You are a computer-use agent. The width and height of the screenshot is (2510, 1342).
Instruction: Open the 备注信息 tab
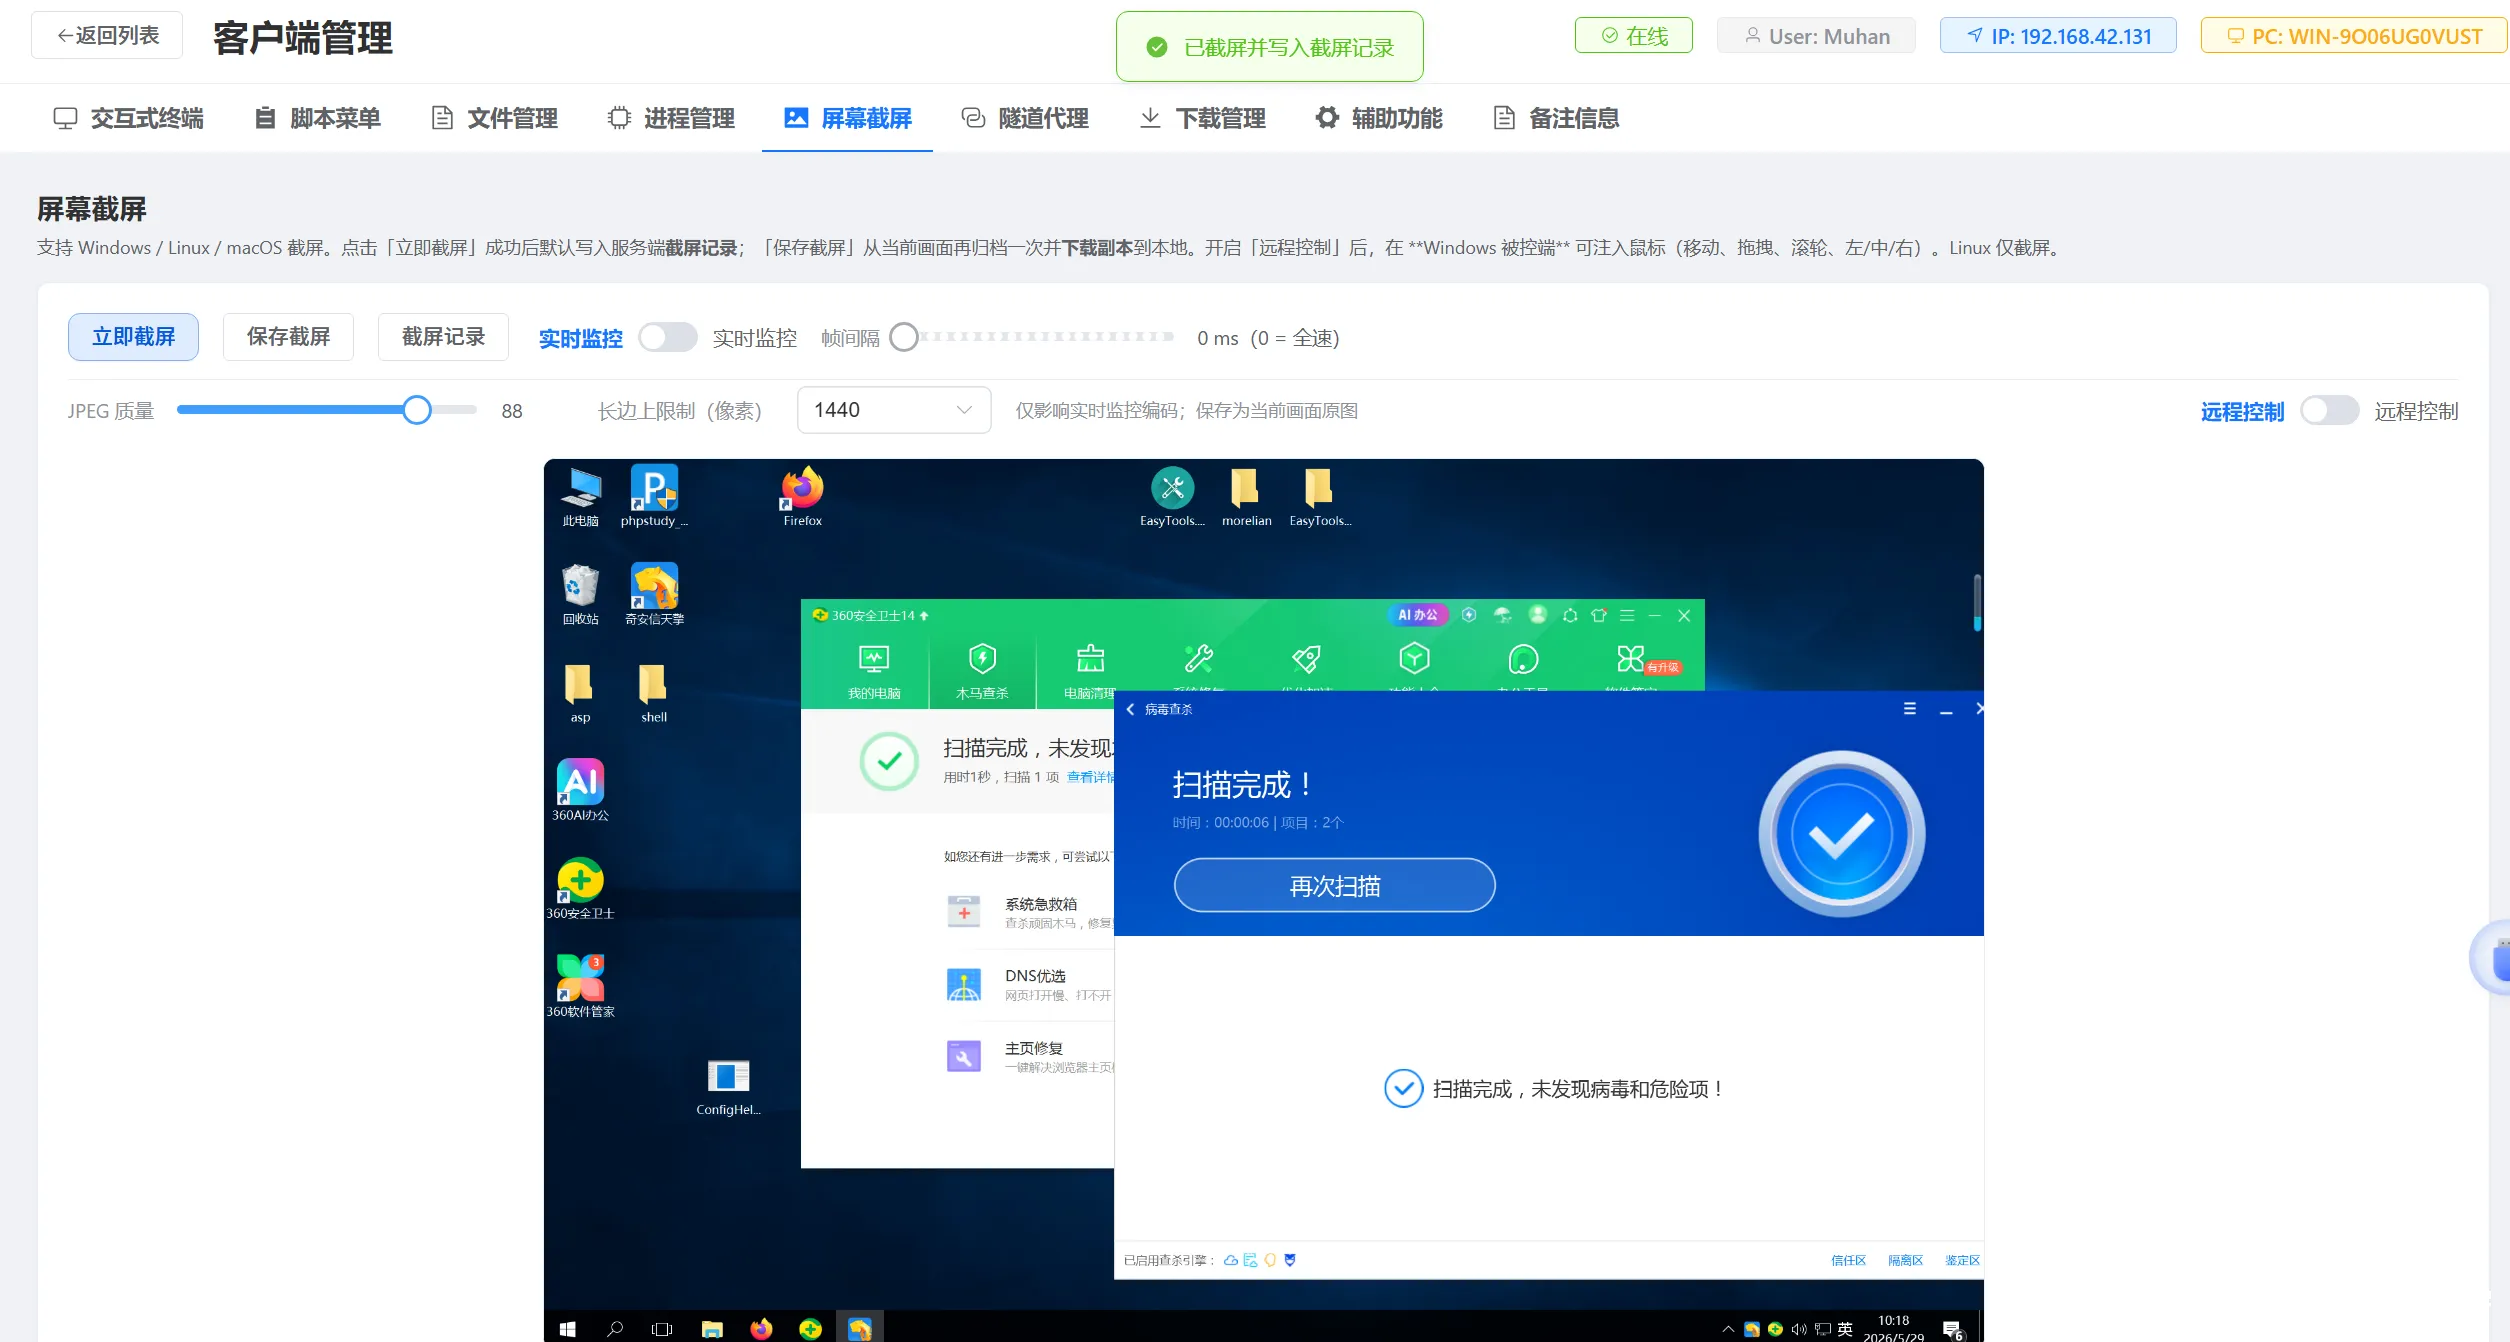pos(1556,118)
